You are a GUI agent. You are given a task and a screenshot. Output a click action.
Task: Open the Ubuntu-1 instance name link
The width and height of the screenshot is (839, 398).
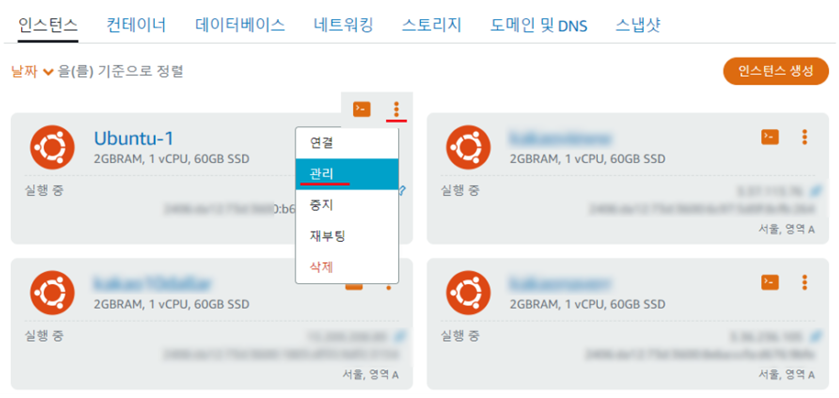point(134,139)
